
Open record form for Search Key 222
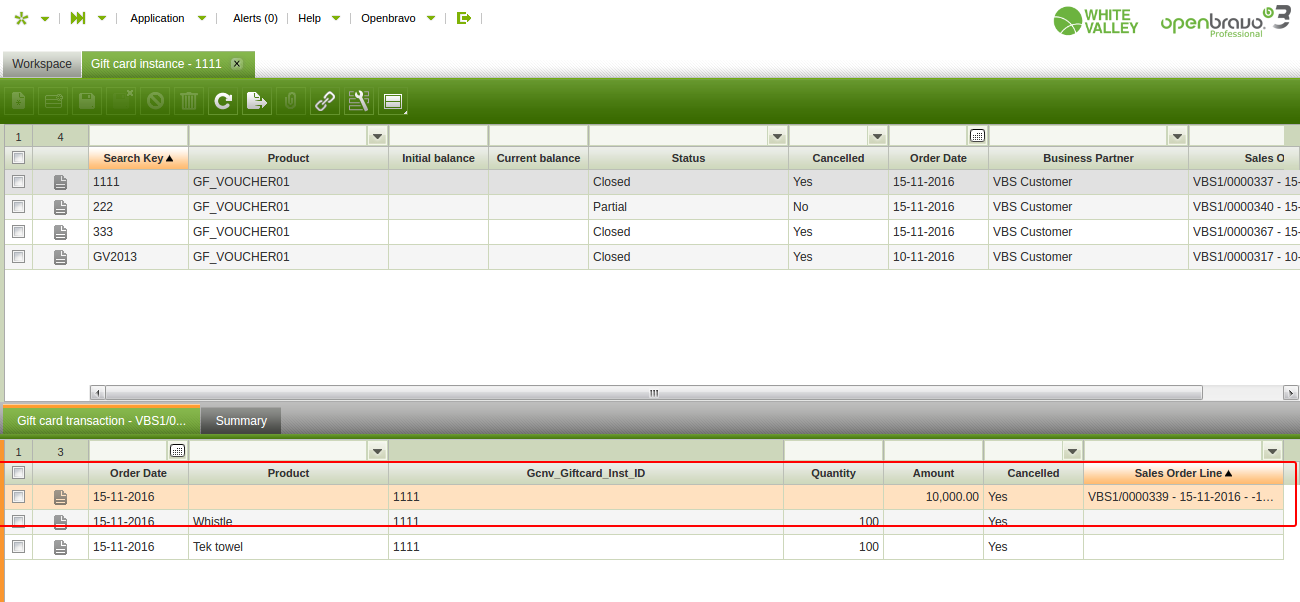60,207
